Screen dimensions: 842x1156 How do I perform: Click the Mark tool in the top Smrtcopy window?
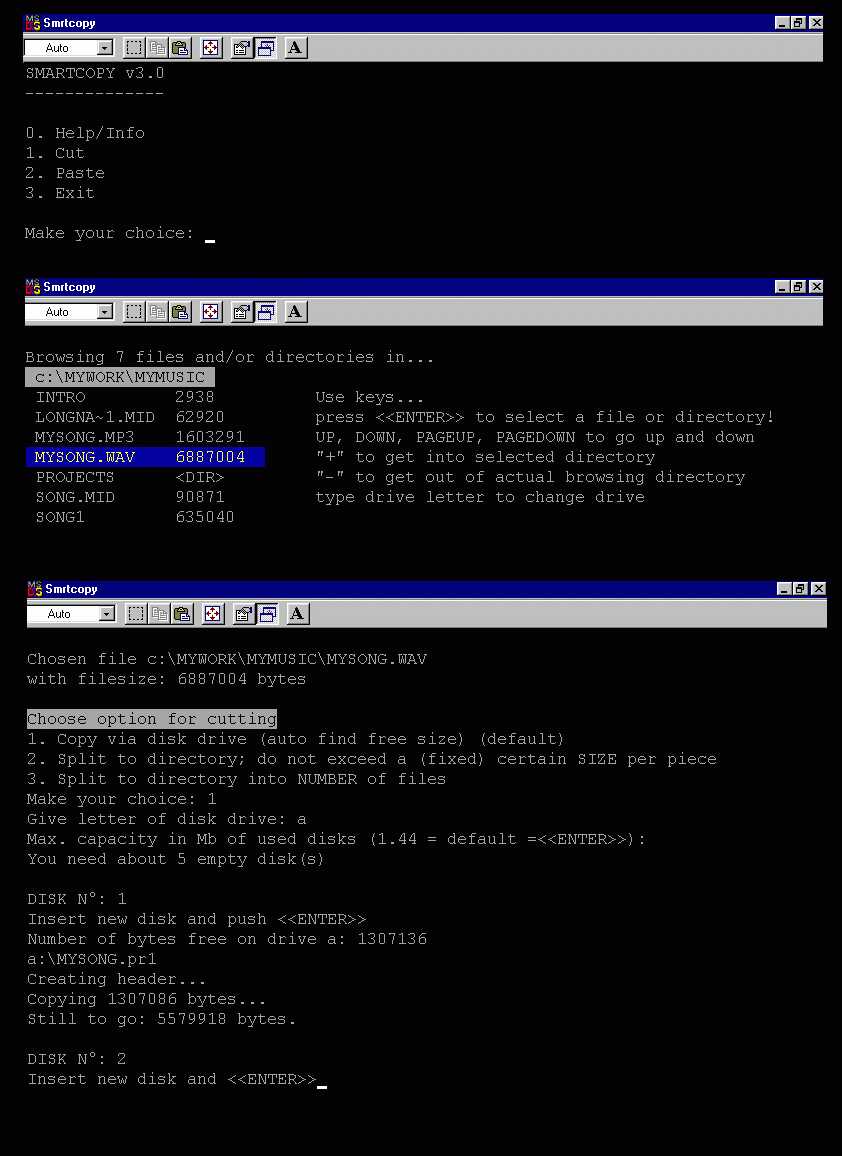(134, 48)
